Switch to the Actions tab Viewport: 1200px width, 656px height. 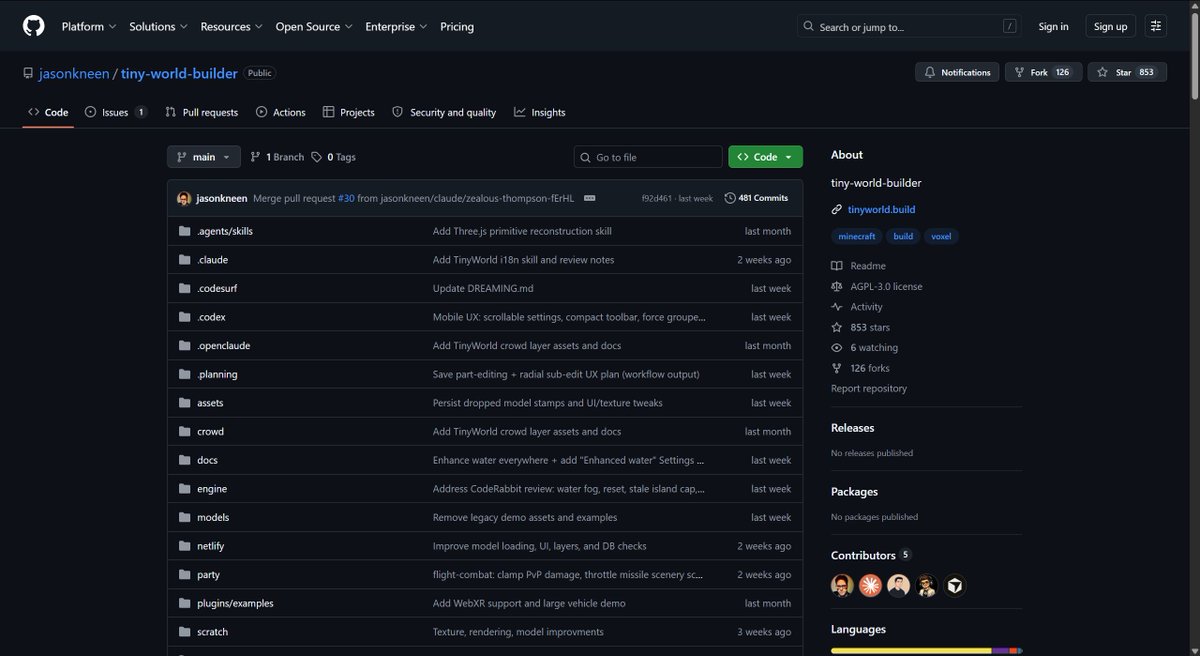(281, 112)
